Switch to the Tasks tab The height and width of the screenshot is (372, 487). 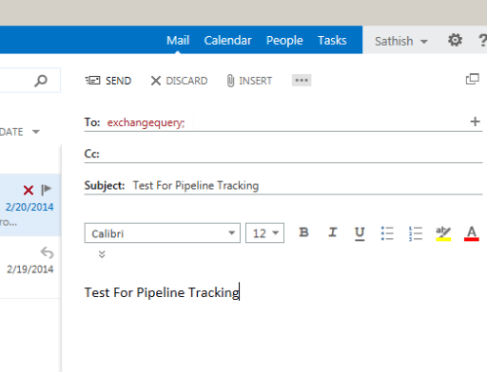coord(332,40)
